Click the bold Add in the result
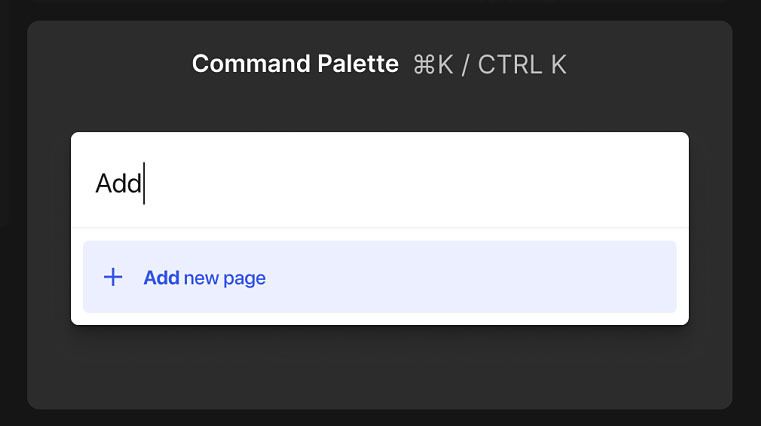761x426 pixels. tap(162, 278)
